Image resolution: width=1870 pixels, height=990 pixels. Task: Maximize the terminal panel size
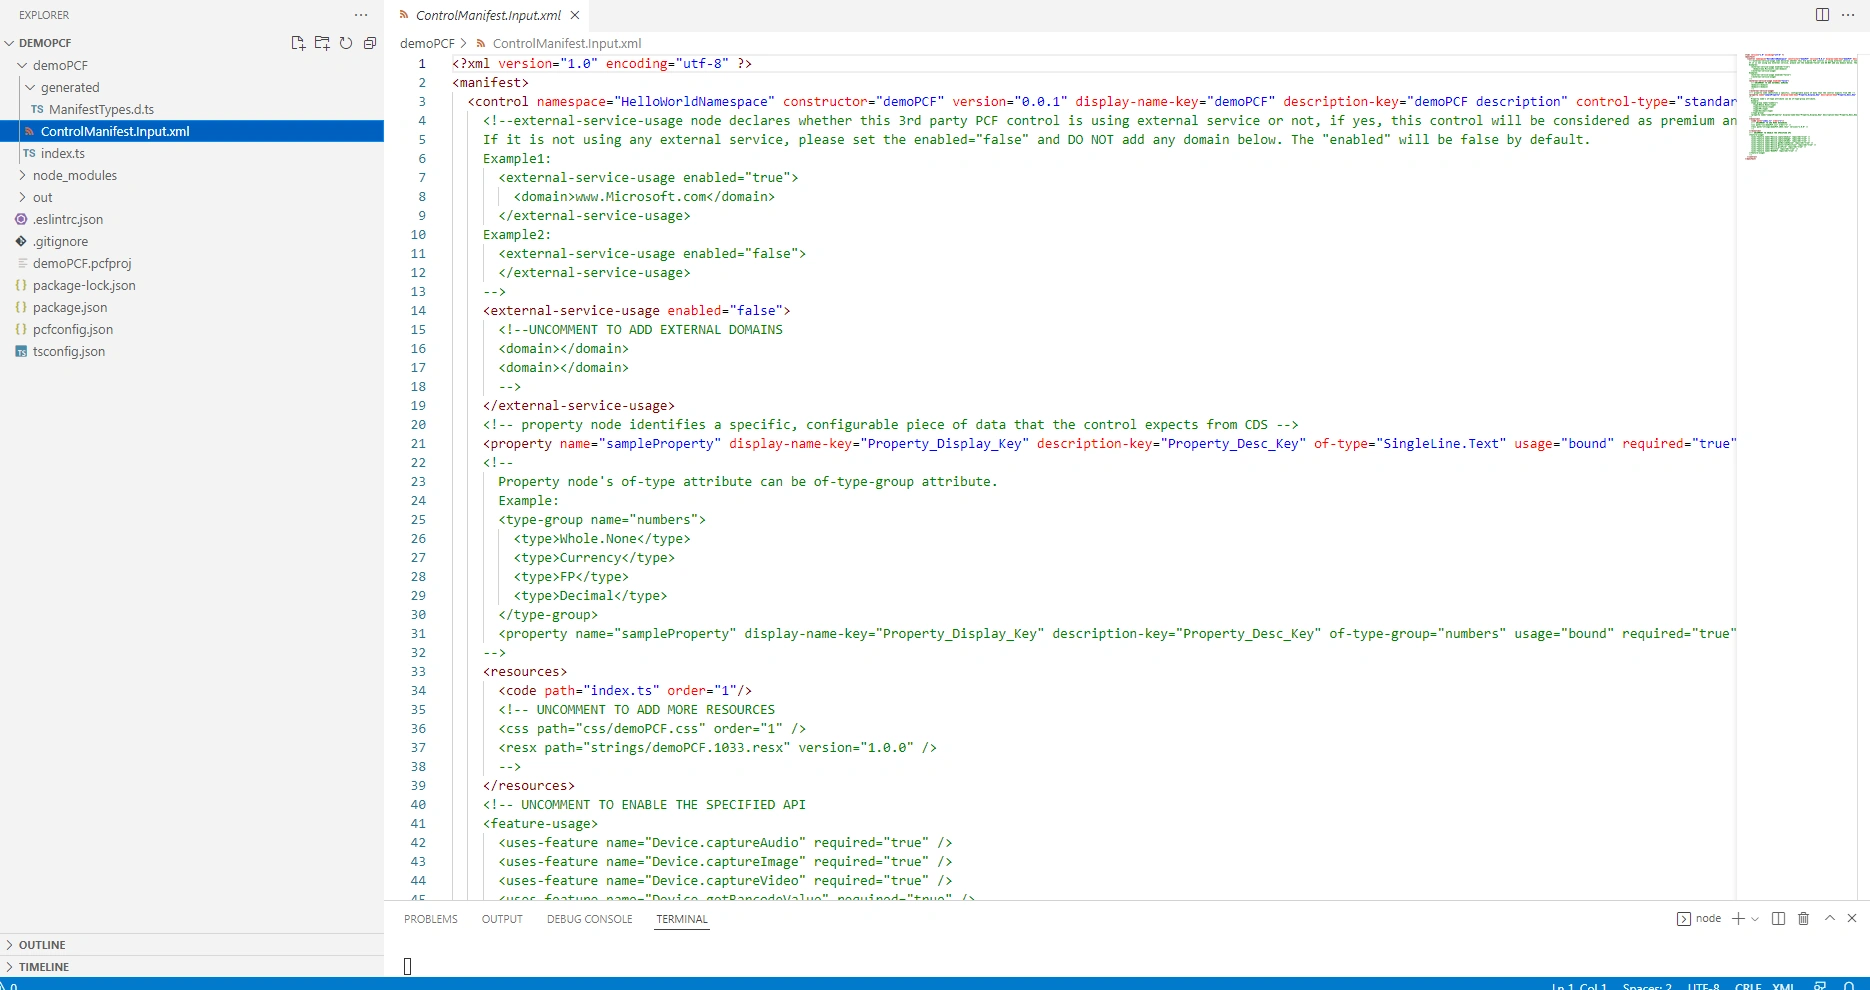coord(1829,918)
